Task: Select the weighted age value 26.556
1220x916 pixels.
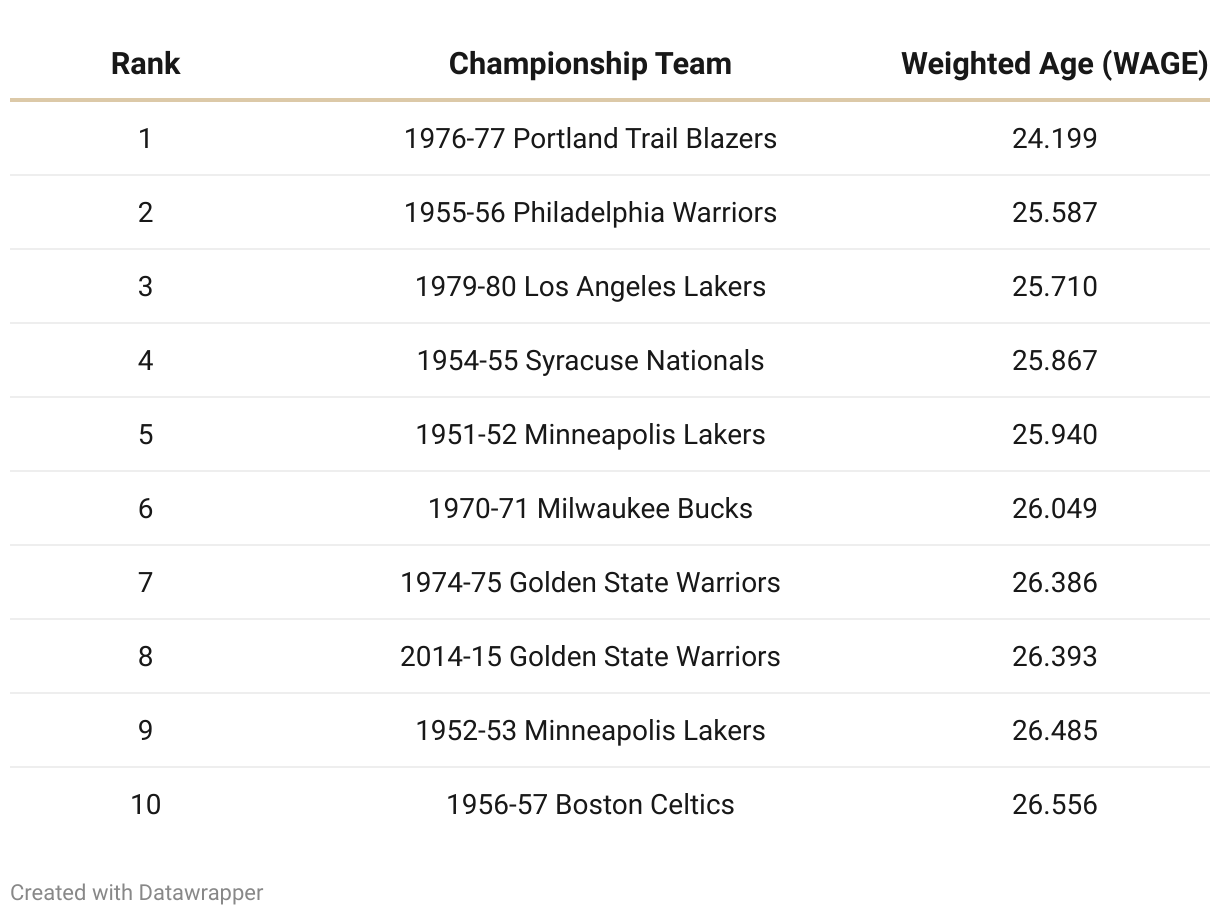Action: (x=1054, y=804)
